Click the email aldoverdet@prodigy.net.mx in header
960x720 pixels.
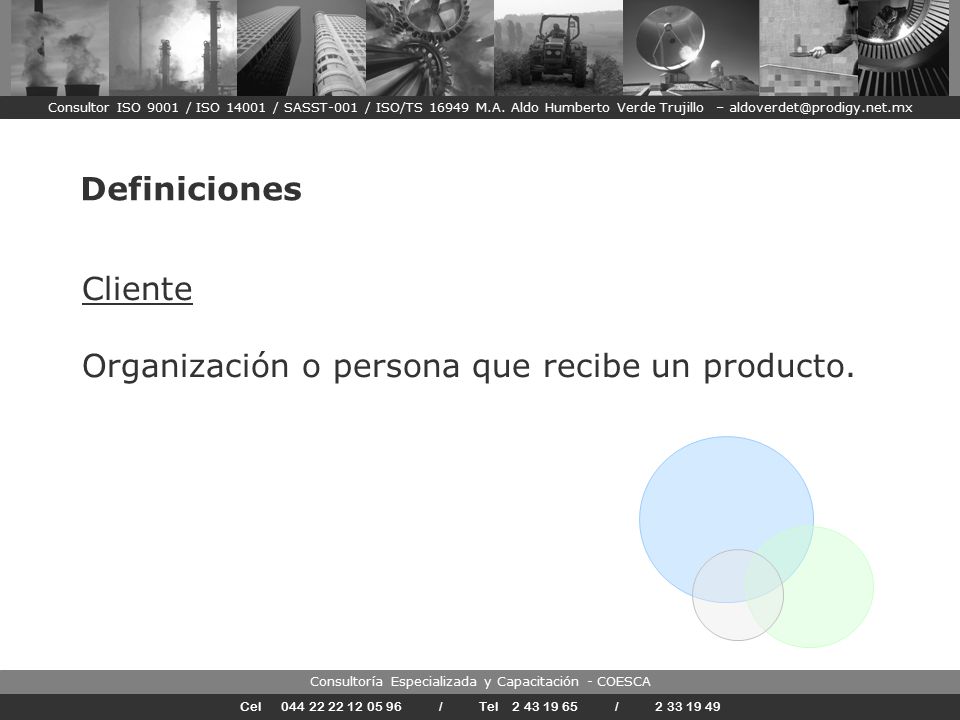[820, 108]
